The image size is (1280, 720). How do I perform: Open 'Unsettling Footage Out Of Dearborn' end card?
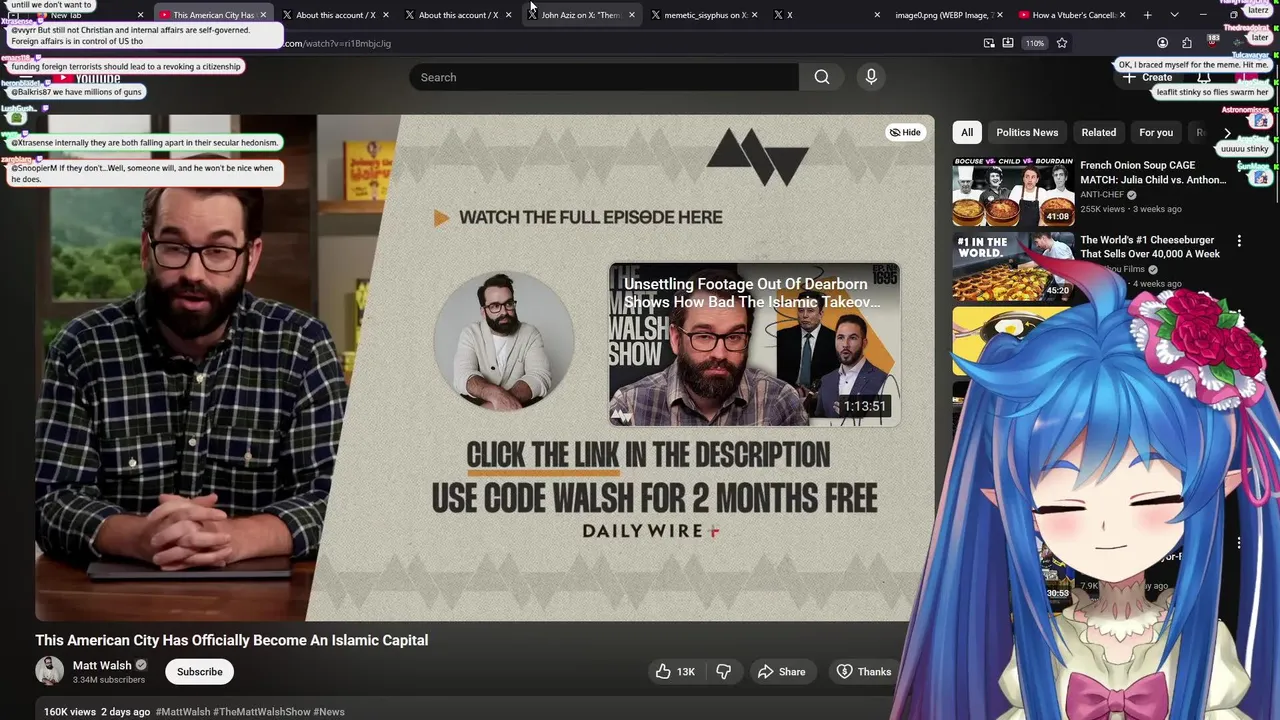754,344
